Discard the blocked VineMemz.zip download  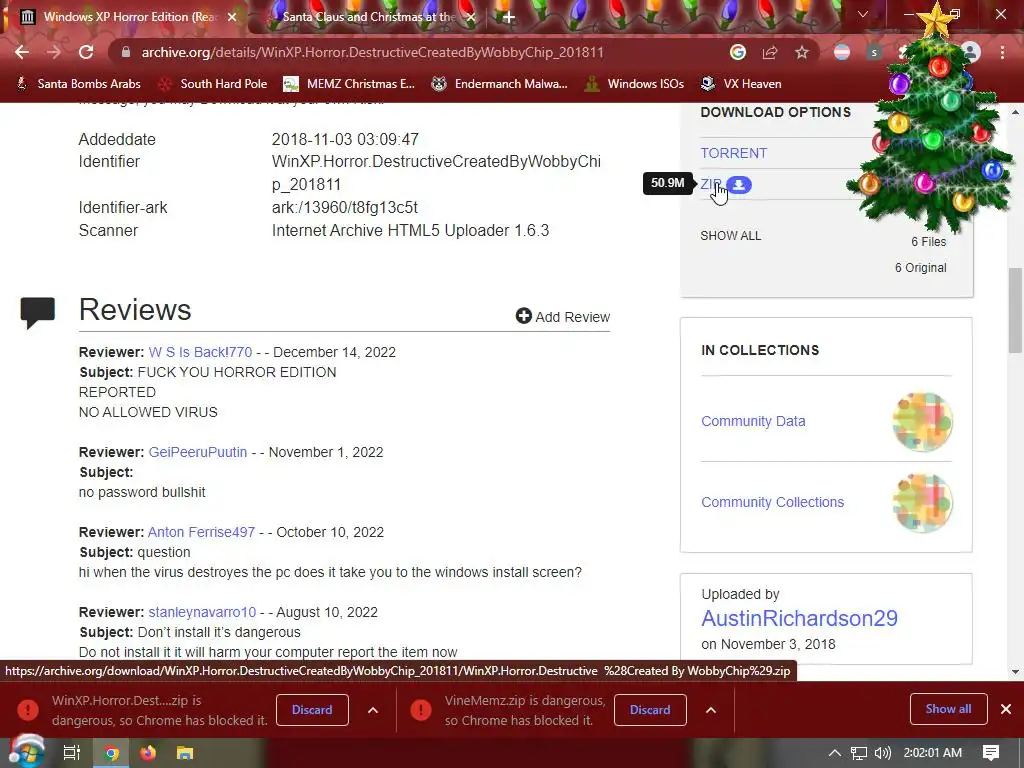coord(650,710)
